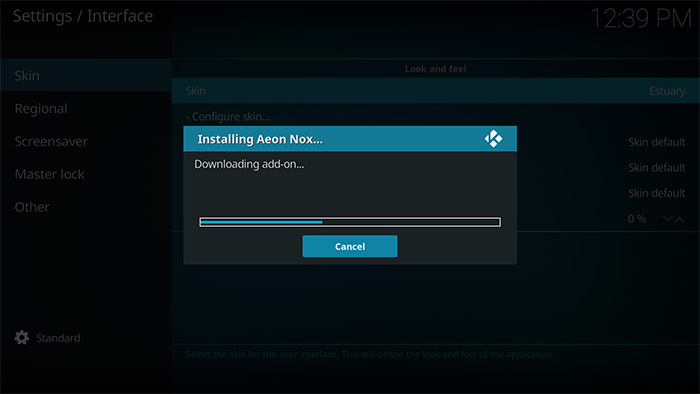Open the Regional settings category
700x394 pixels.
(85, 108)
